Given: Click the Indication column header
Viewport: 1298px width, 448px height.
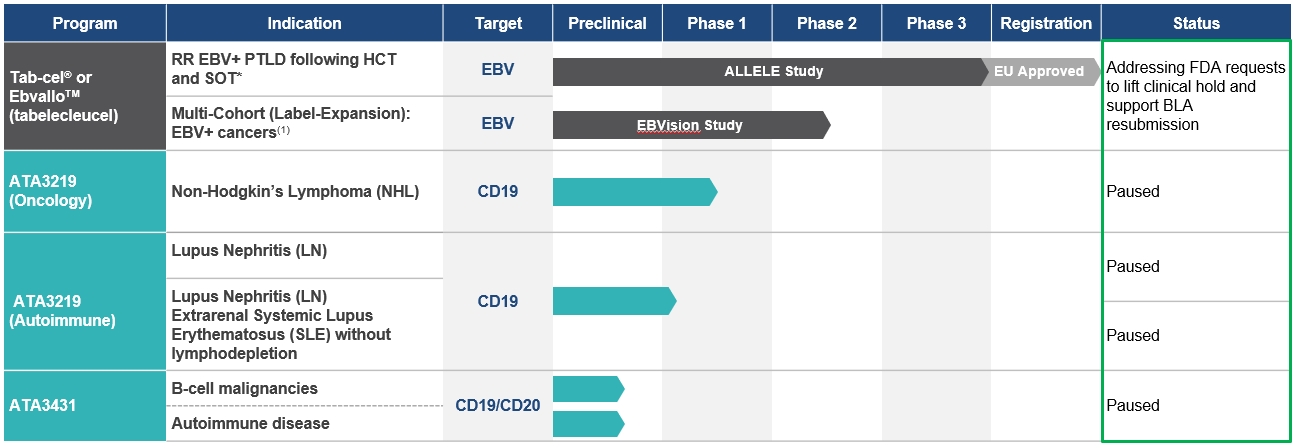Looking at the screenshot, I should (x=304, y=23).
